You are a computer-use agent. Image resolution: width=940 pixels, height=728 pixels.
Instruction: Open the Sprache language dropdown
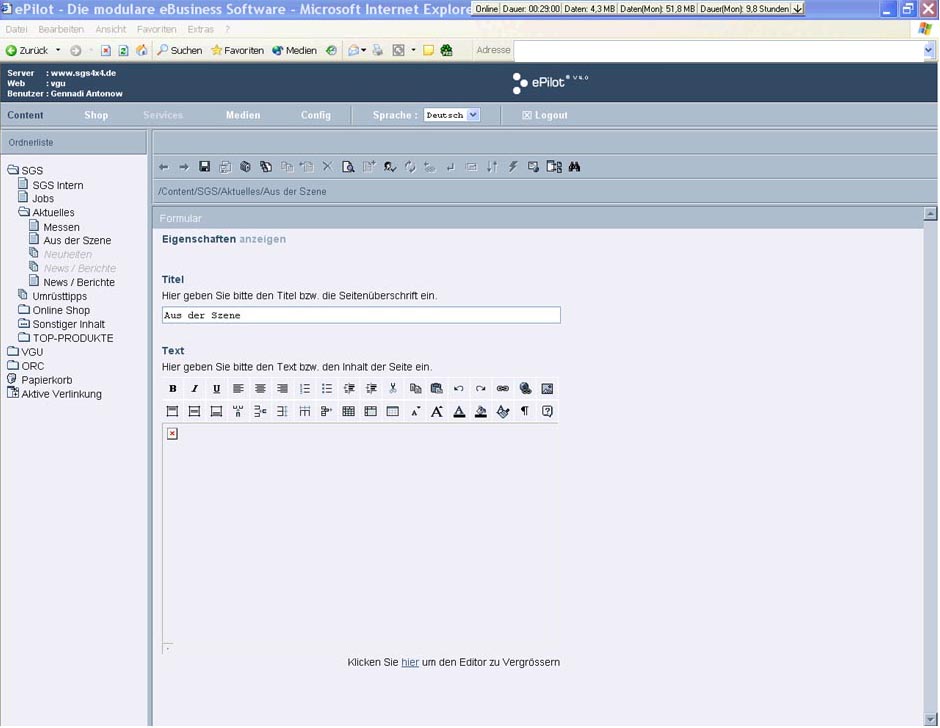click(x=452, y=115)
